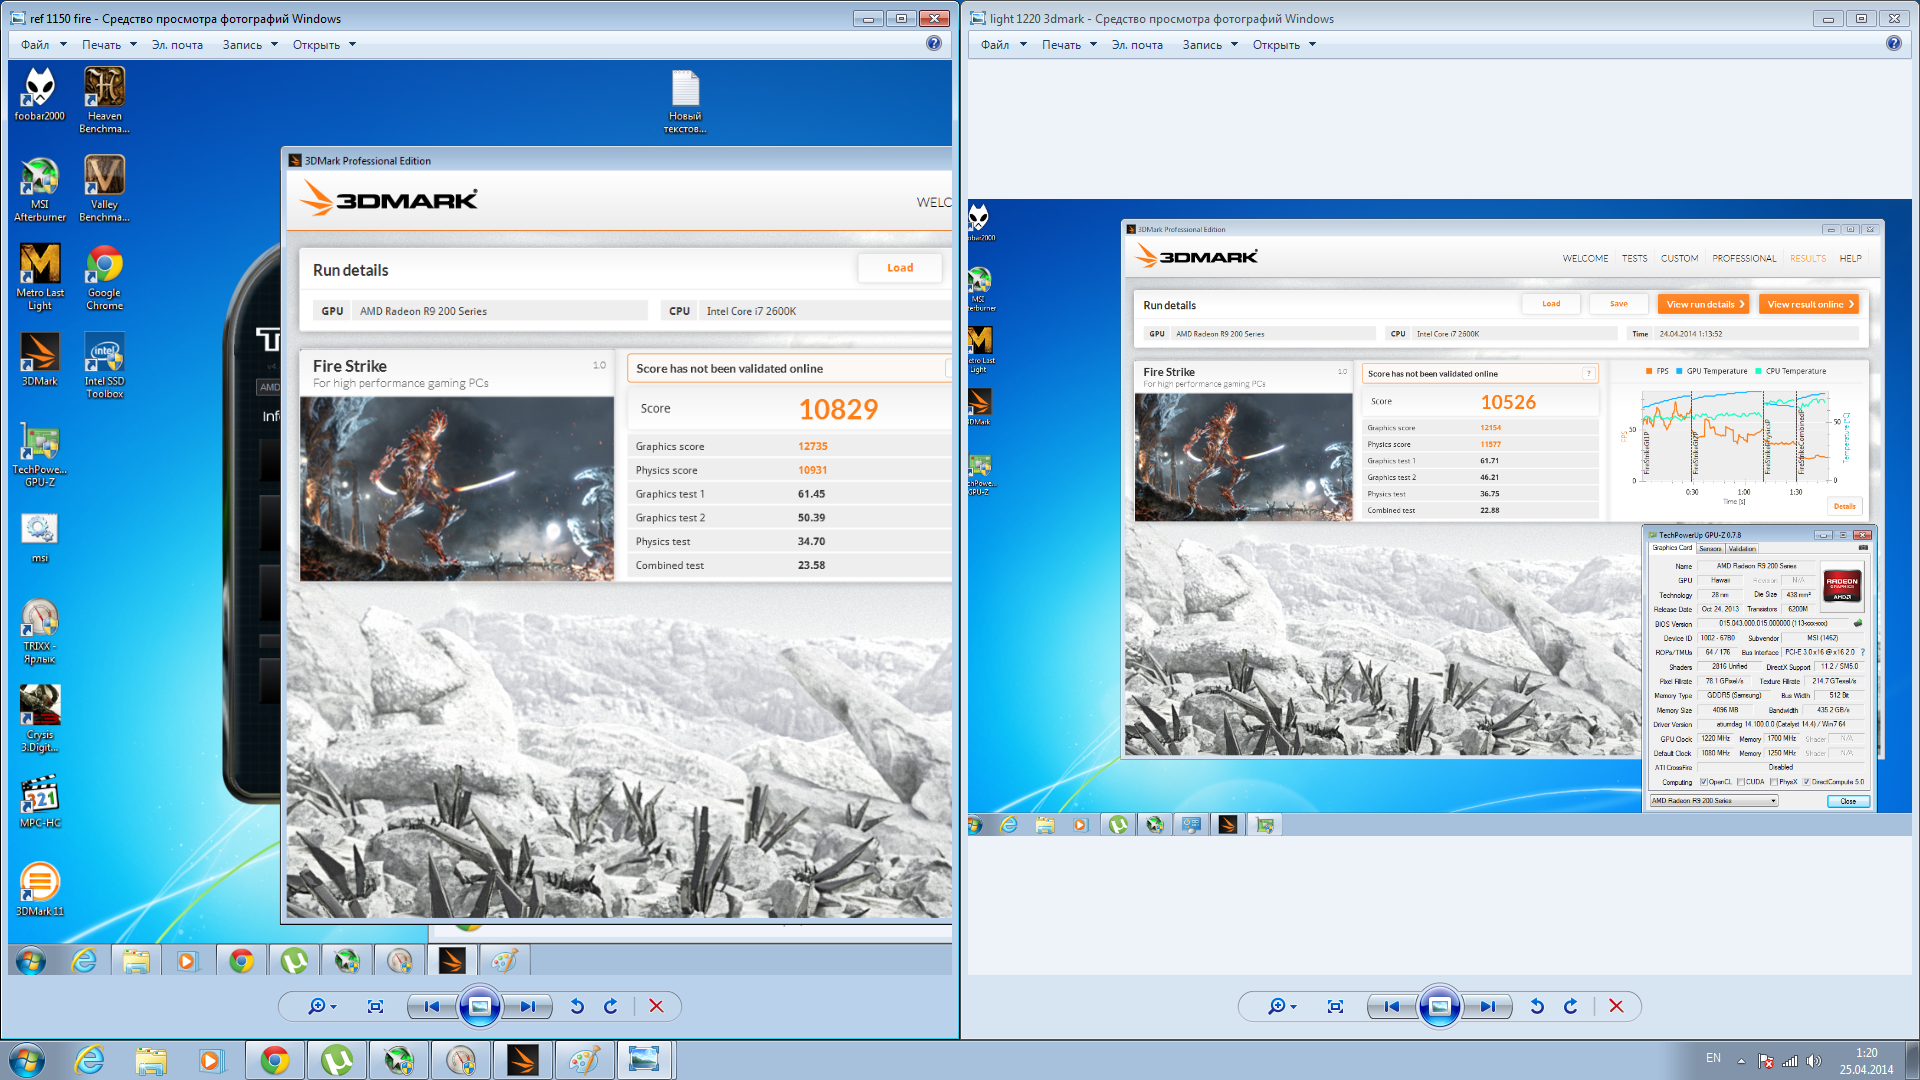Expand Печать dropdown in the 'light 1220 3dmark' window

[1069, 44]
